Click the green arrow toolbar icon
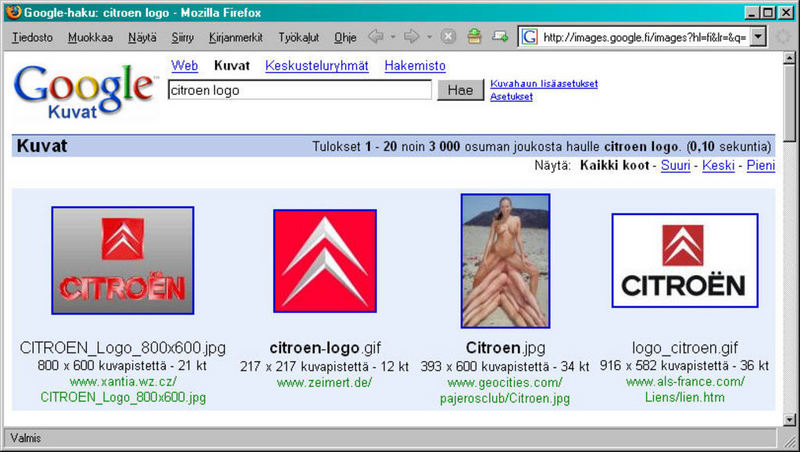 tap(500, 36)
